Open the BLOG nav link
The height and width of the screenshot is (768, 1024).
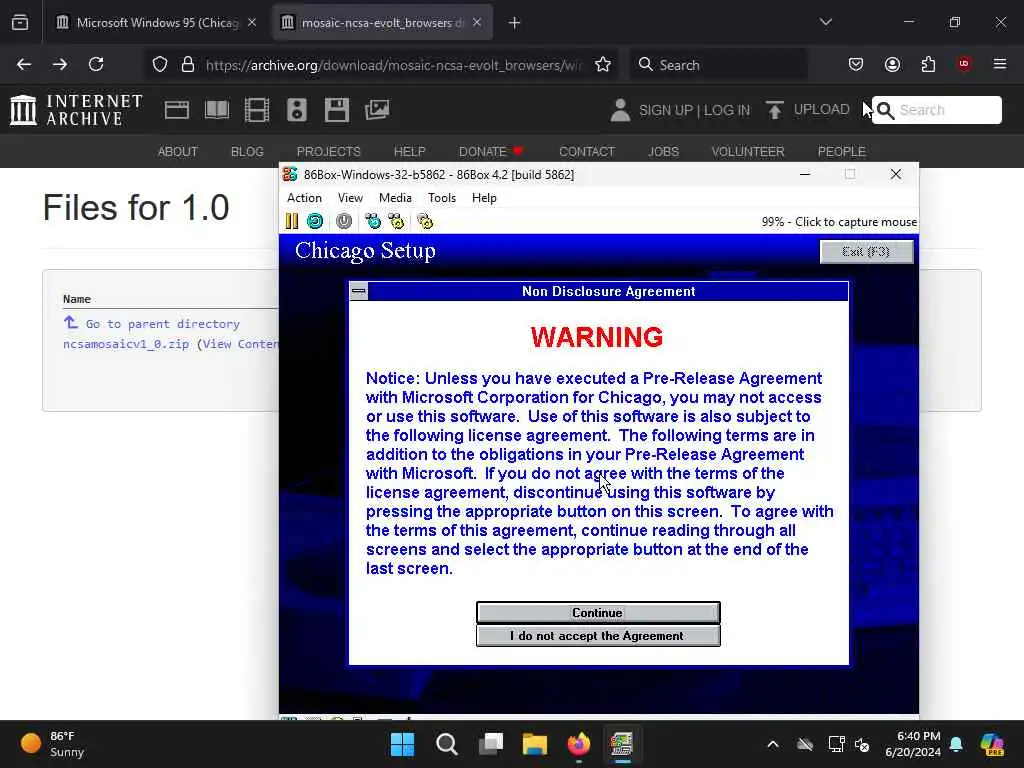pos(248,152)
